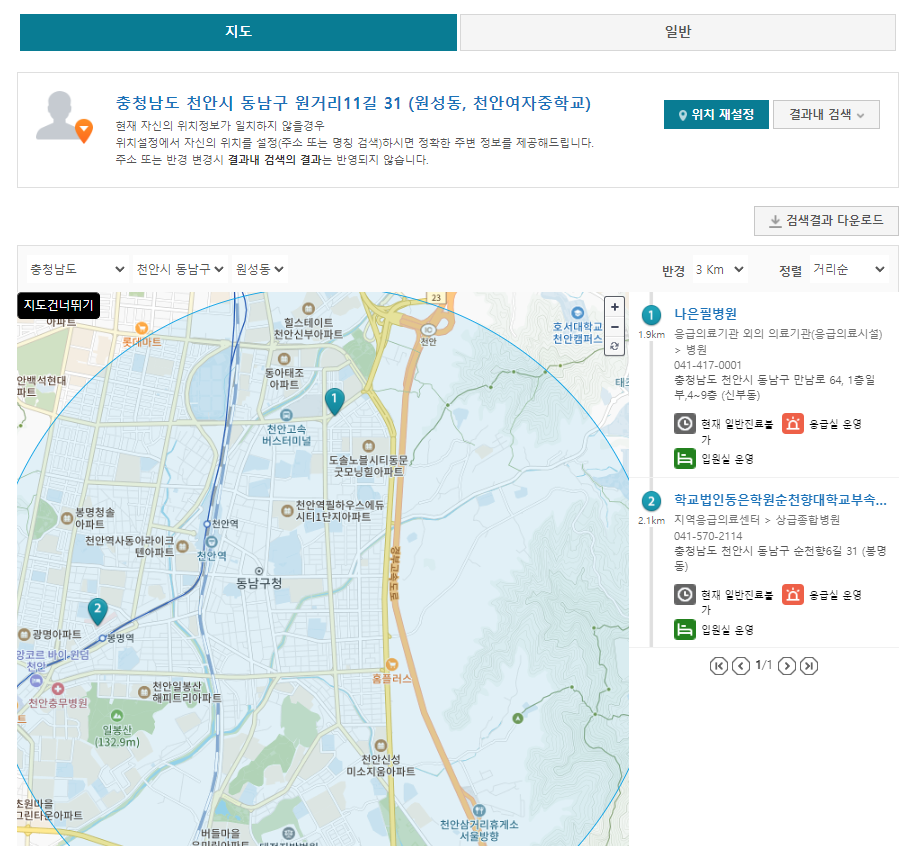Click emergency siren icon for 나은필병원

pyautogui.click(x=793, y=424)
